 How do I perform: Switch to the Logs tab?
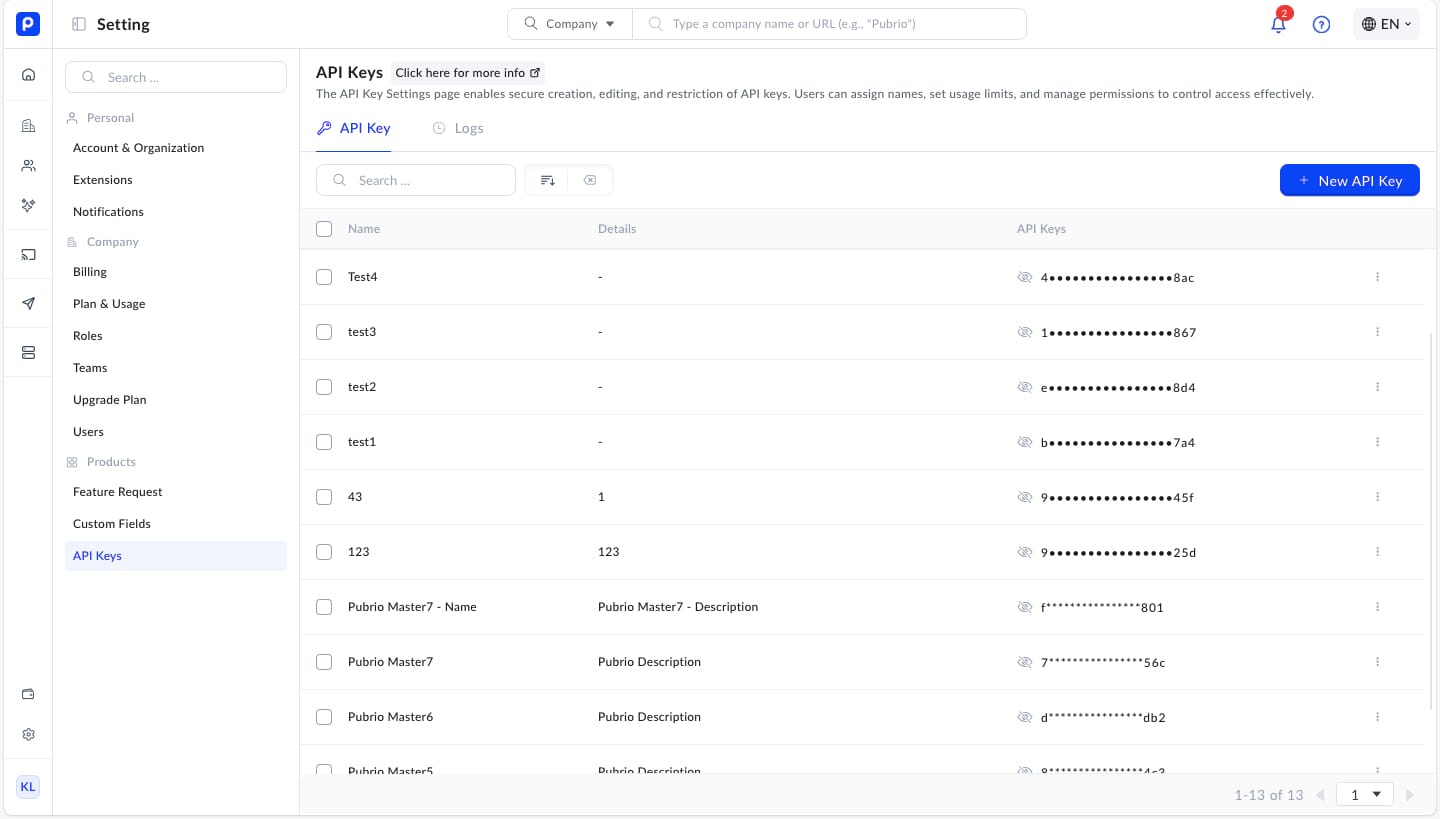[458, 128]
